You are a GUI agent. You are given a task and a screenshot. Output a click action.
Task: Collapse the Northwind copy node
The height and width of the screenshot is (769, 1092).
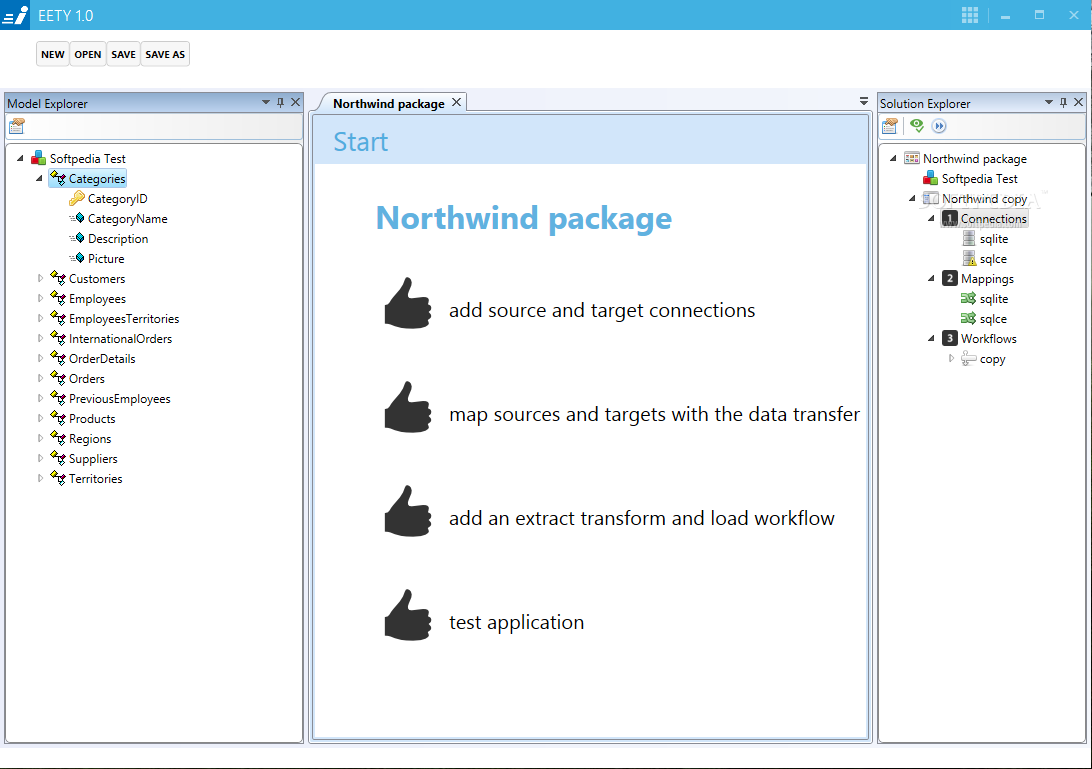(912, 199)
